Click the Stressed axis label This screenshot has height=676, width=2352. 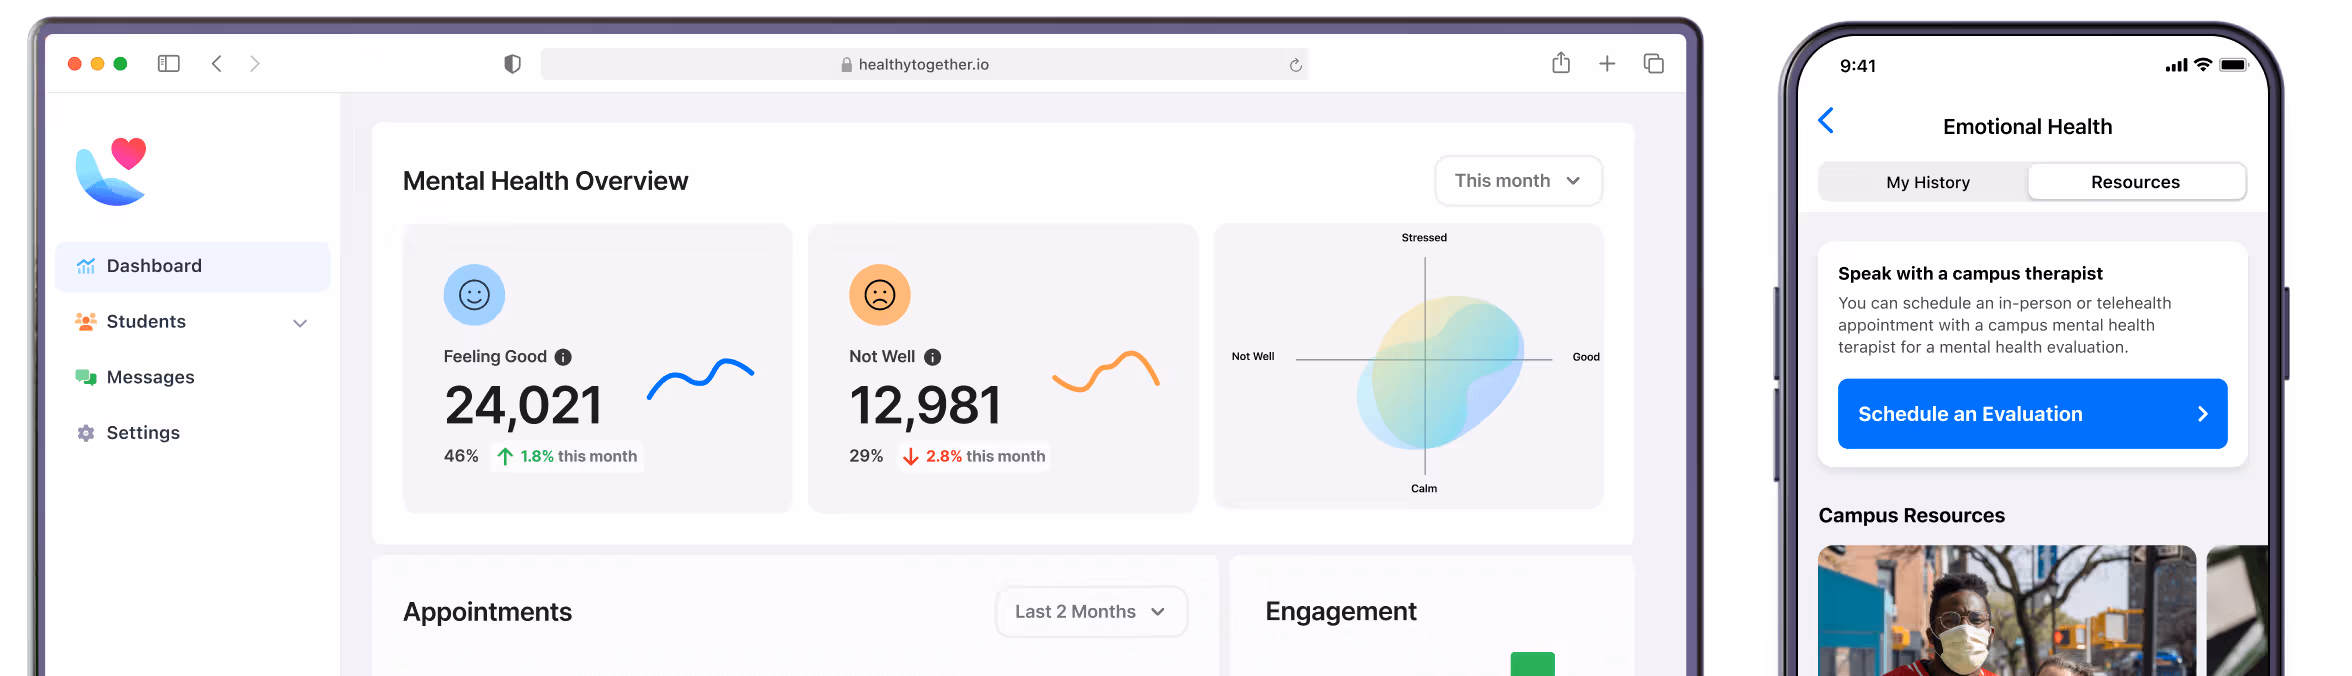pos(1424,238)
